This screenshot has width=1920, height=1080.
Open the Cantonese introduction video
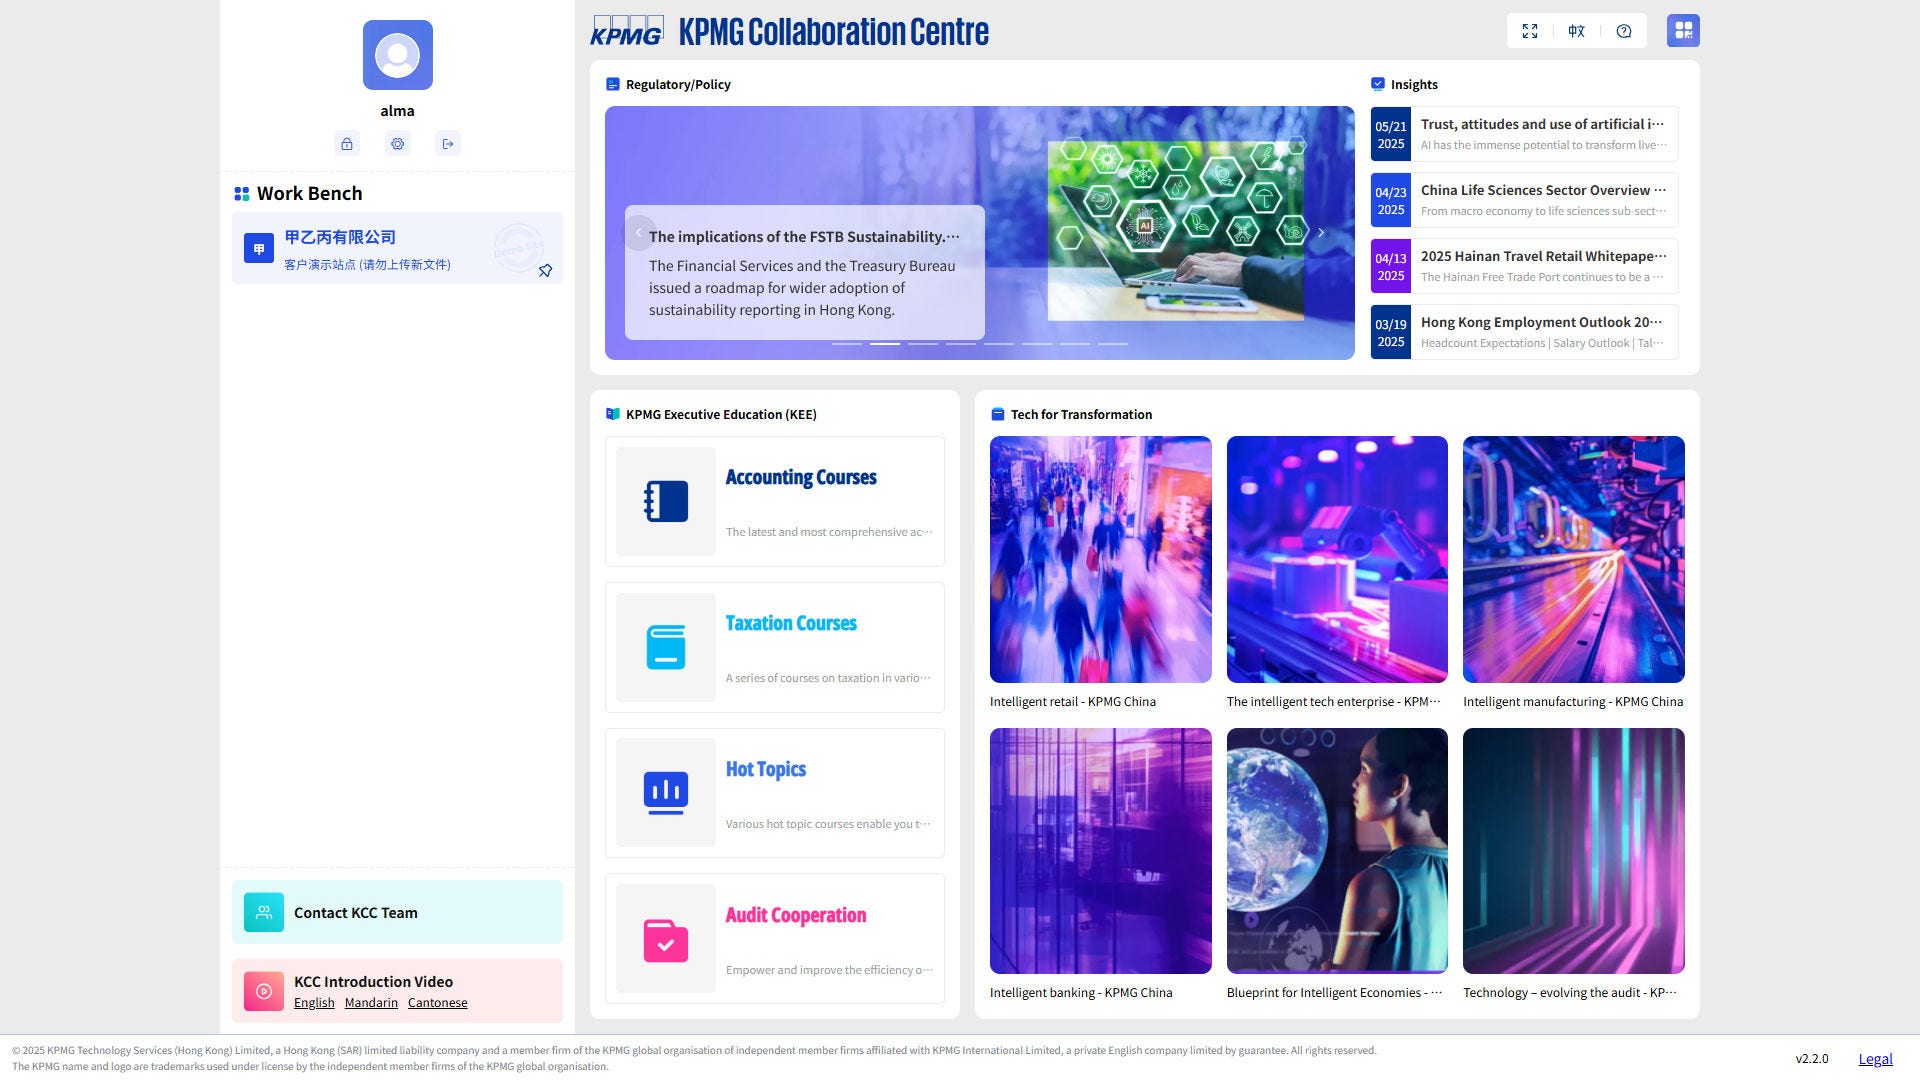(437, 1003)
